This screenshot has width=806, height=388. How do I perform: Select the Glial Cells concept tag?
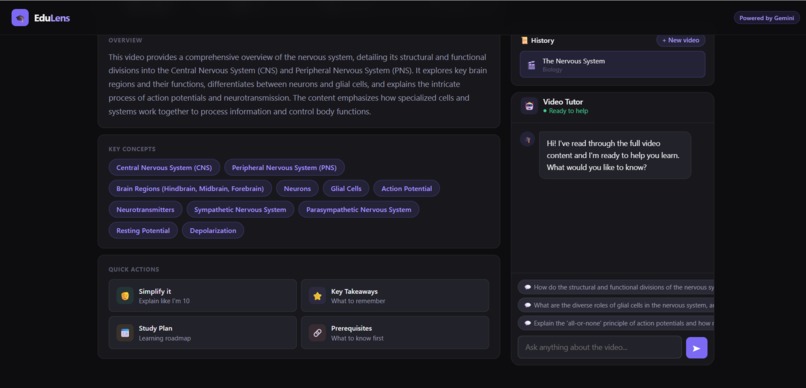point(346,189)
